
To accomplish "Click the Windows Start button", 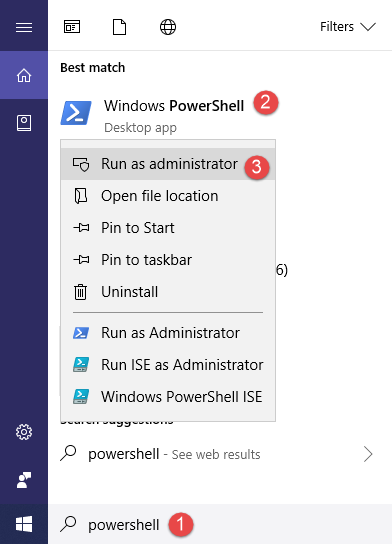I will 24,524.
